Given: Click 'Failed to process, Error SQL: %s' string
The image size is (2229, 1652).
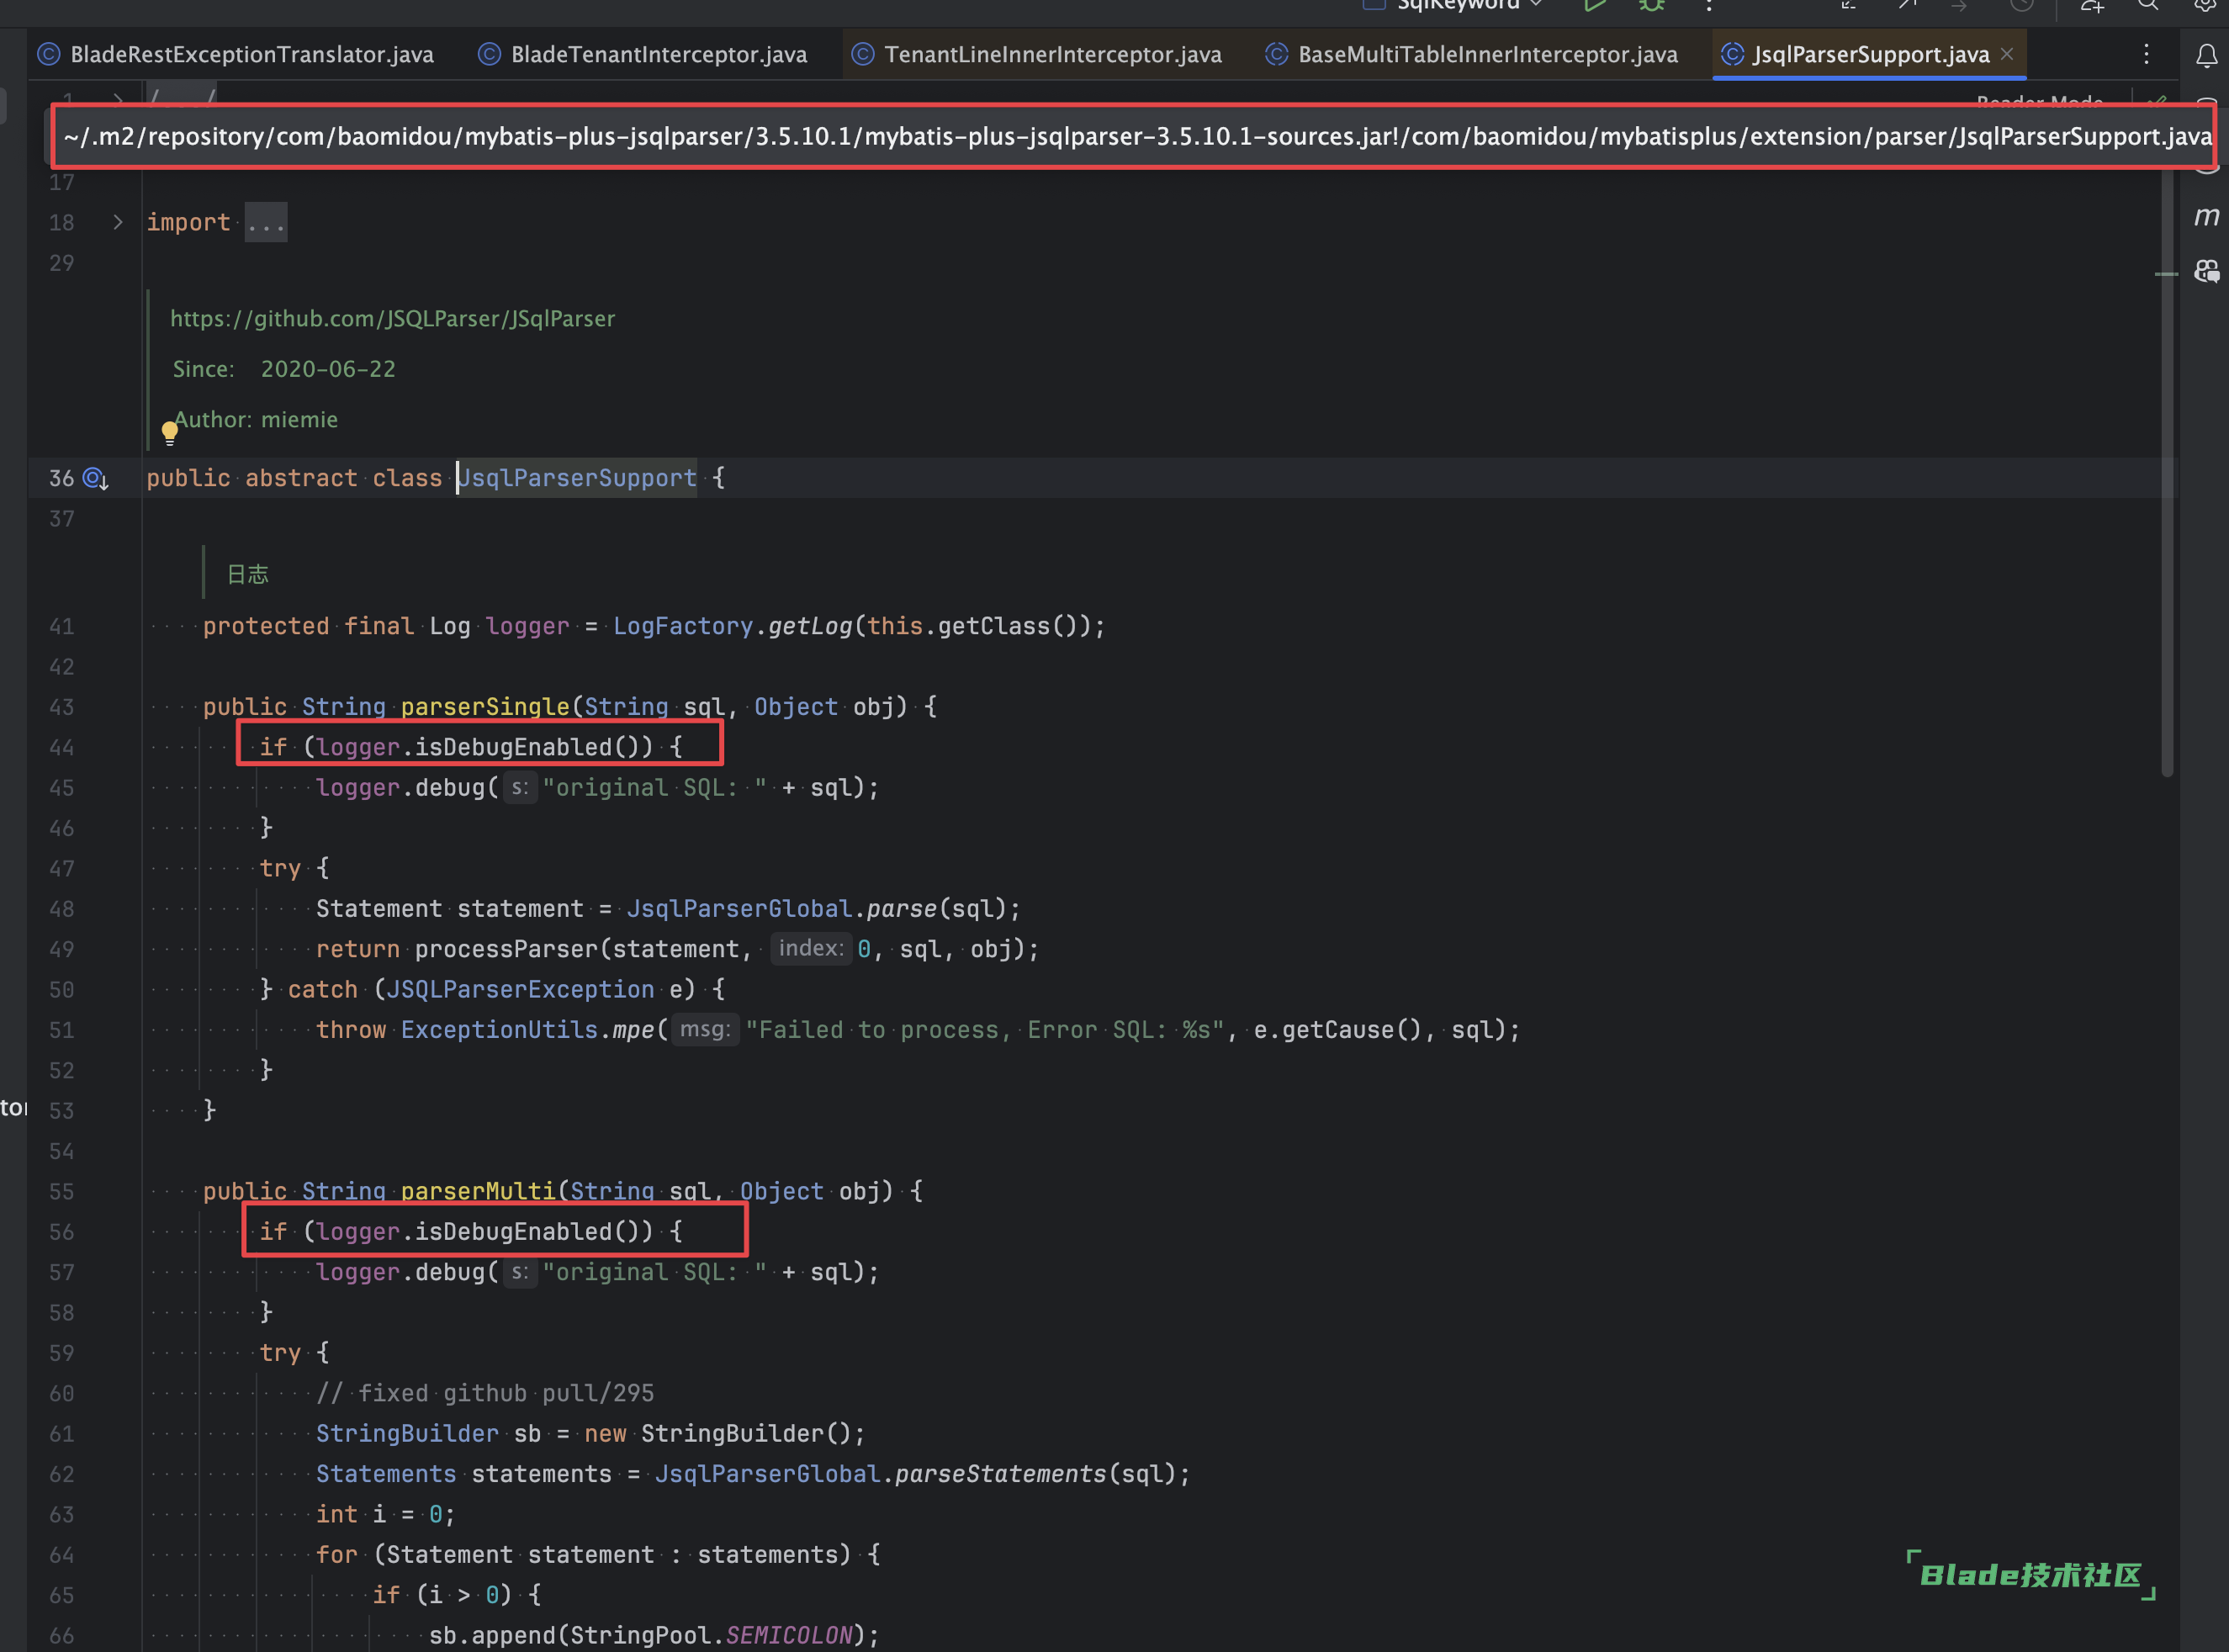Looking at the screenshot, I should (985, 1030).
